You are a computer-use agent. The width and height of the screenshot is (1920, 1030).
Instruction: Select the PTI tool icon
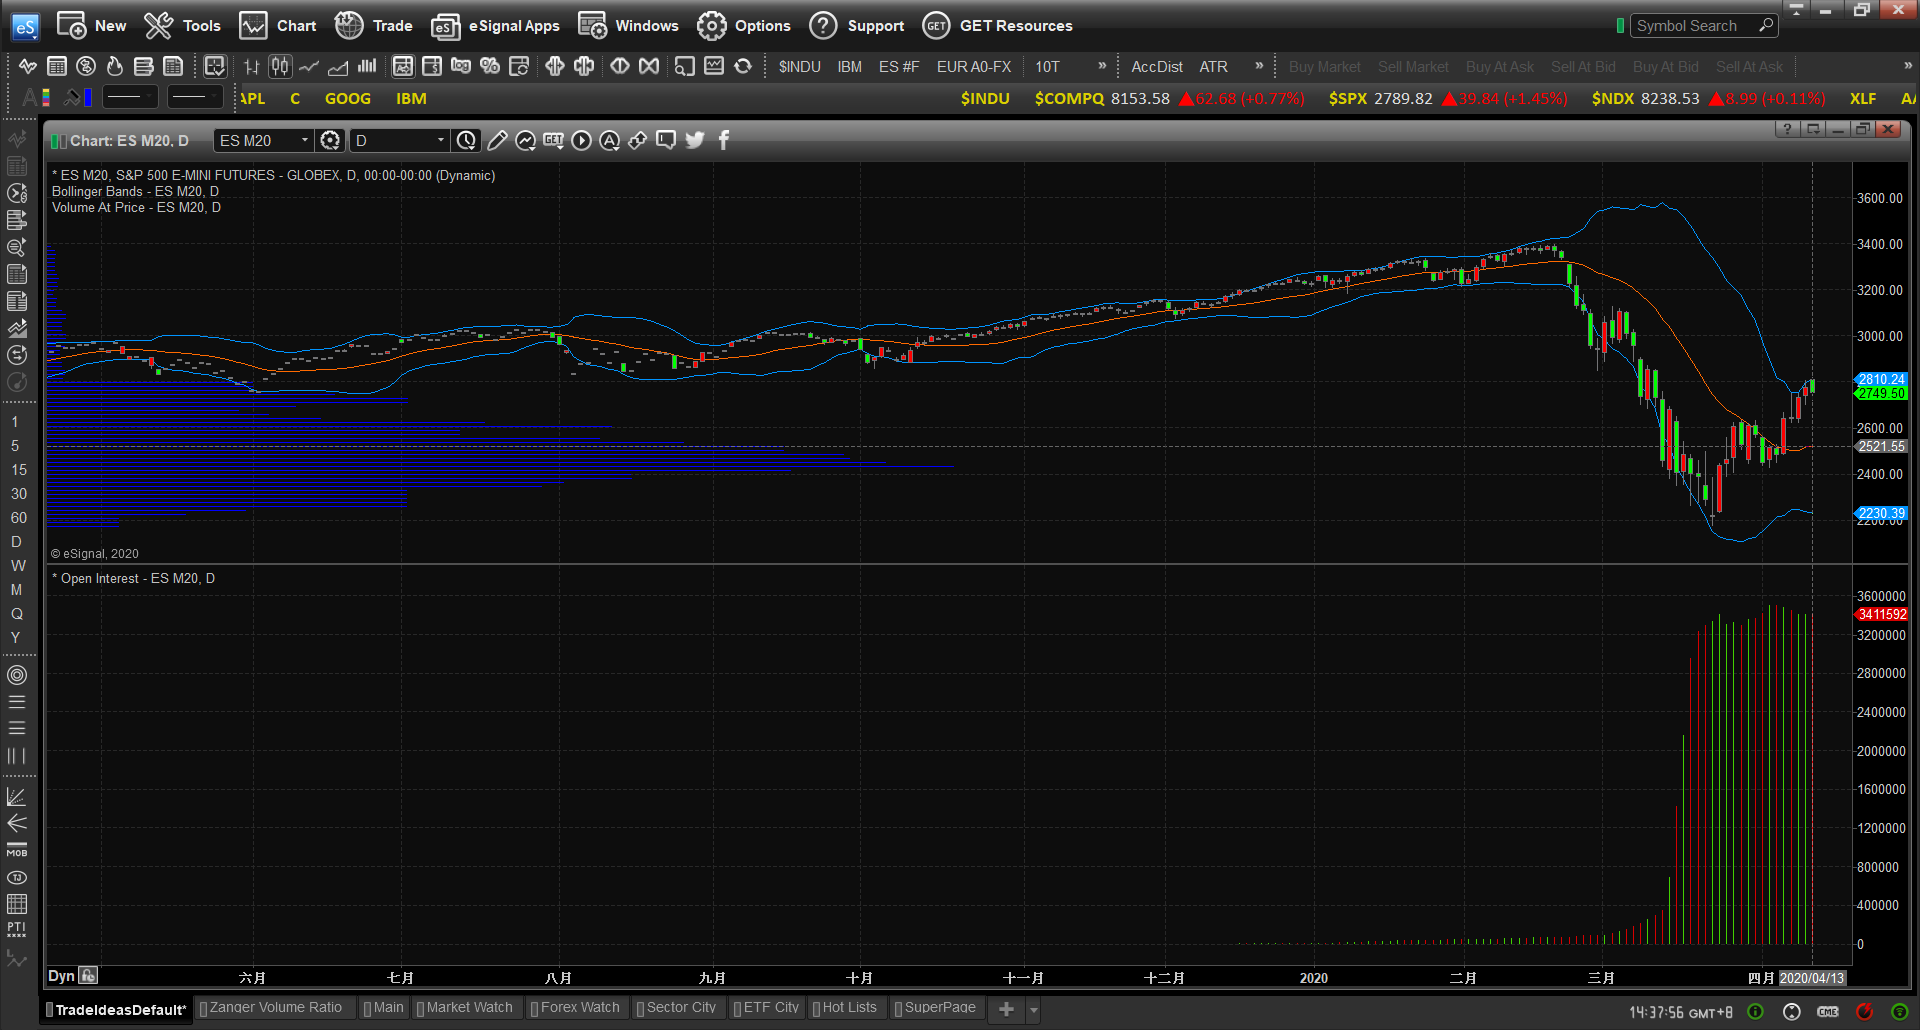click(17, 930)
